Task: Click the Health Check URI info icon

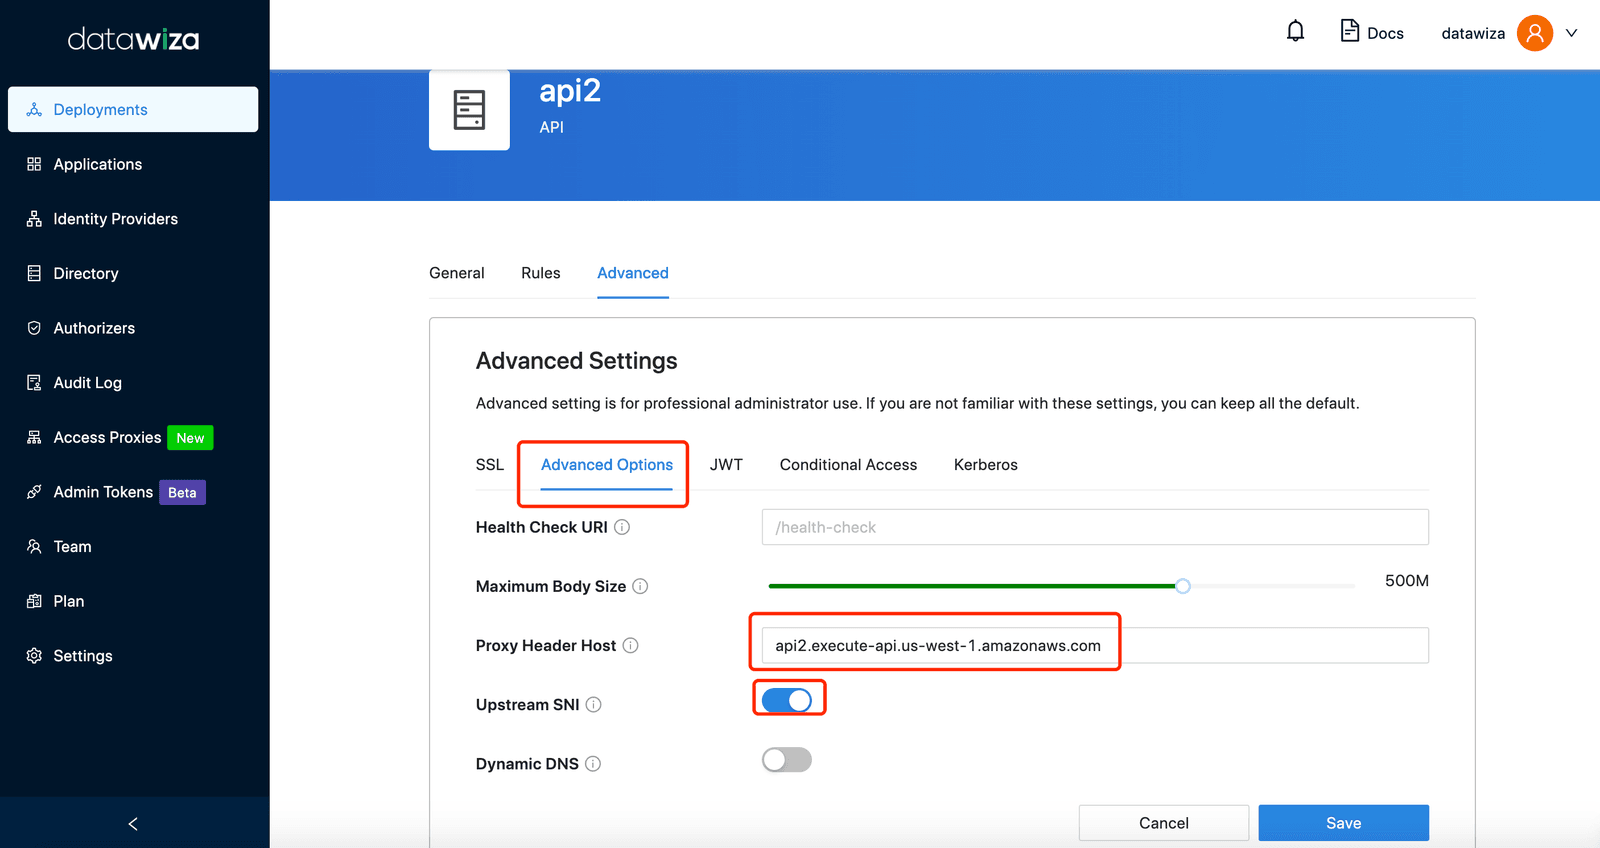Action: 622,527
